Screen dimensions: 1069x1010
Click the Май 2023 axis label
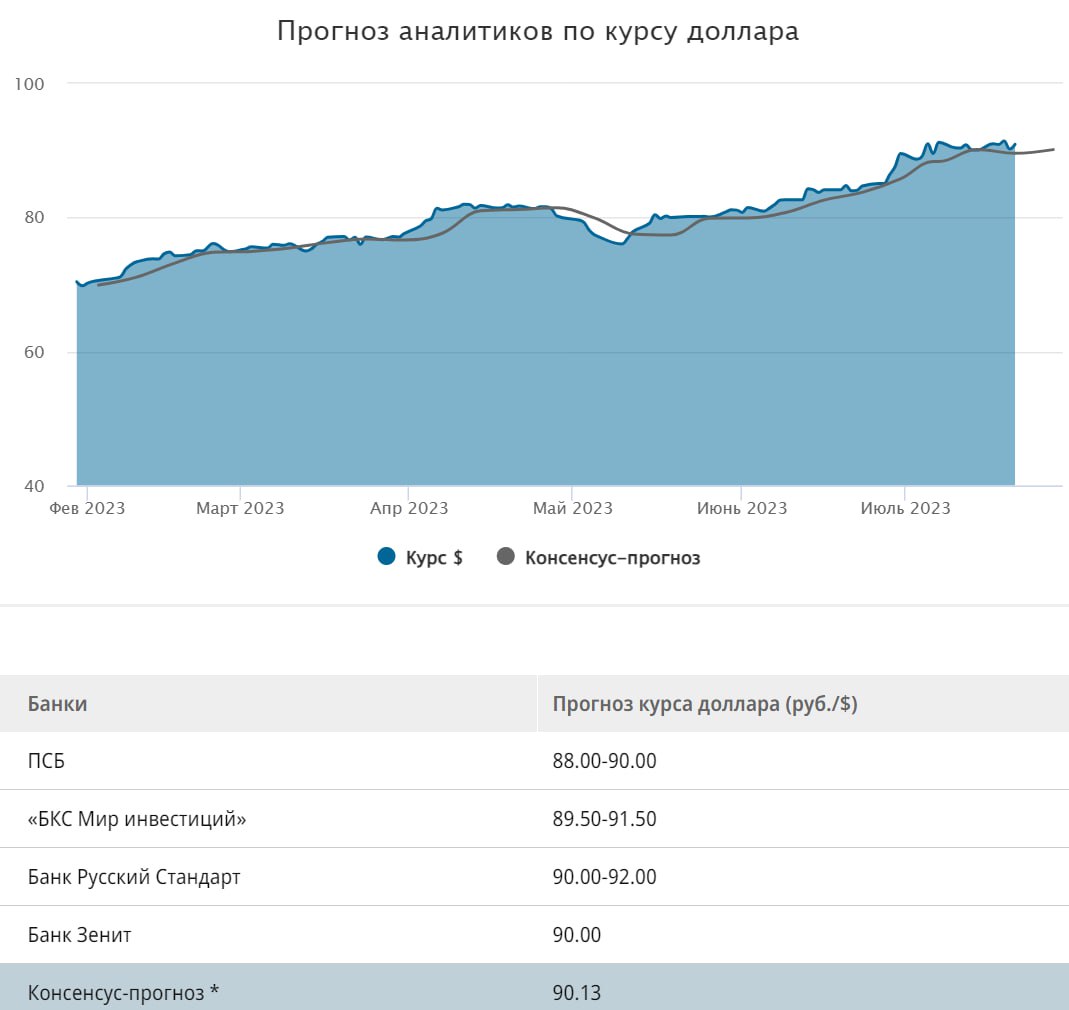pos(572,508)
